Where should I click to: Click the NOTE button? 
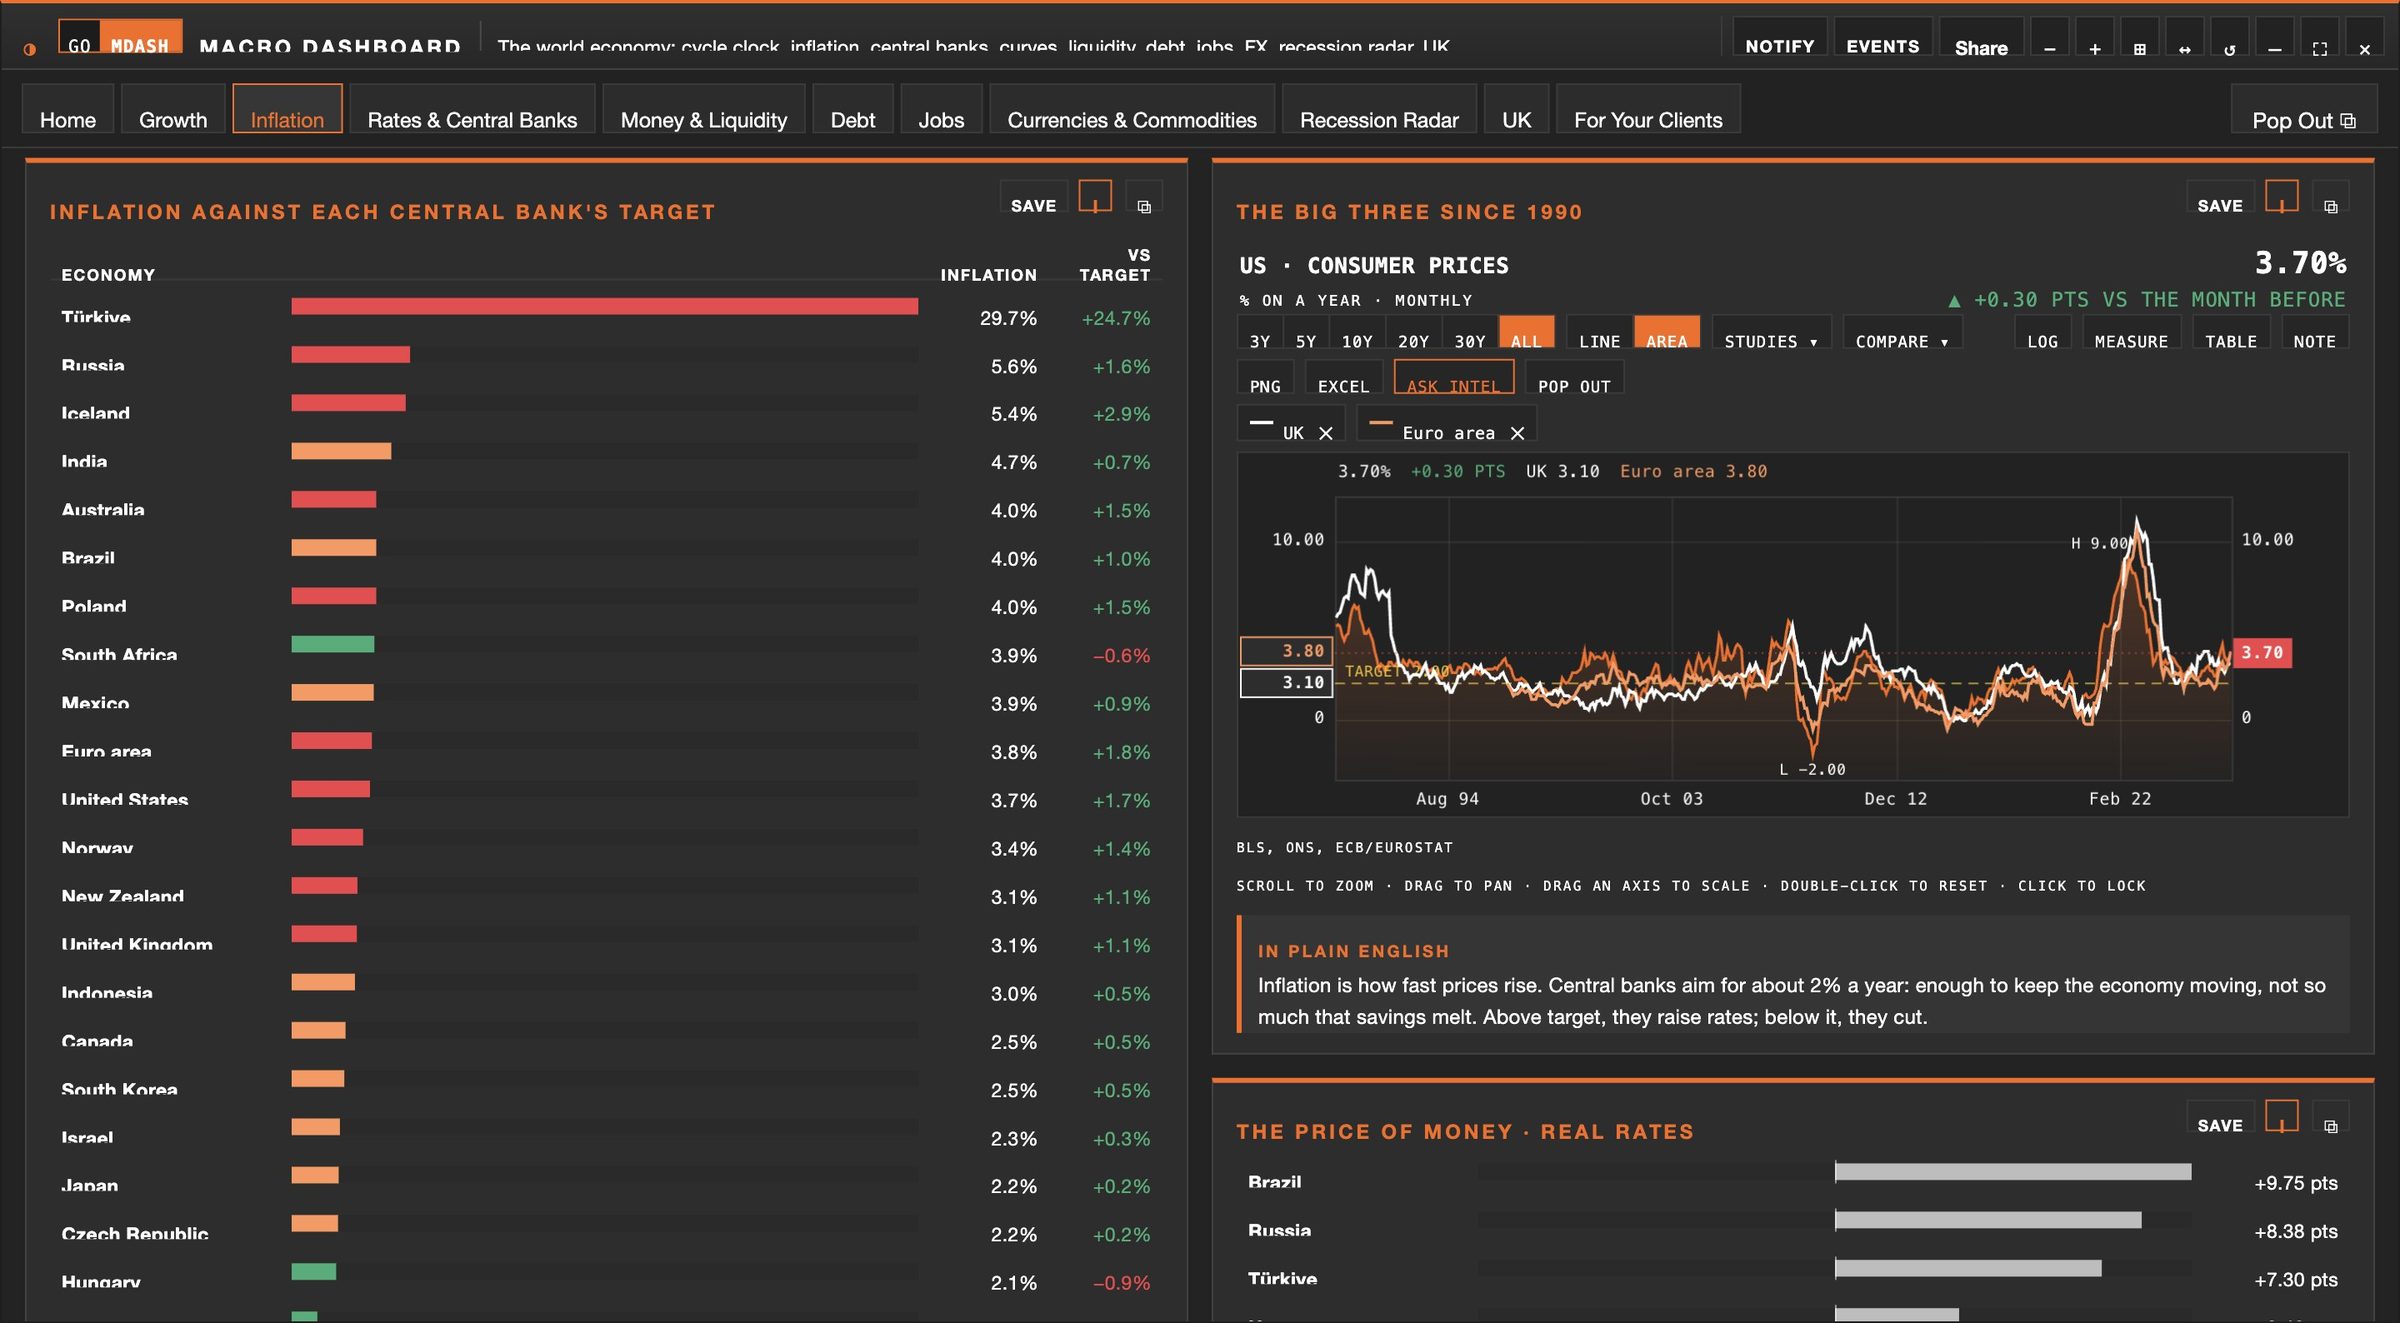(x=2314, y=332)
